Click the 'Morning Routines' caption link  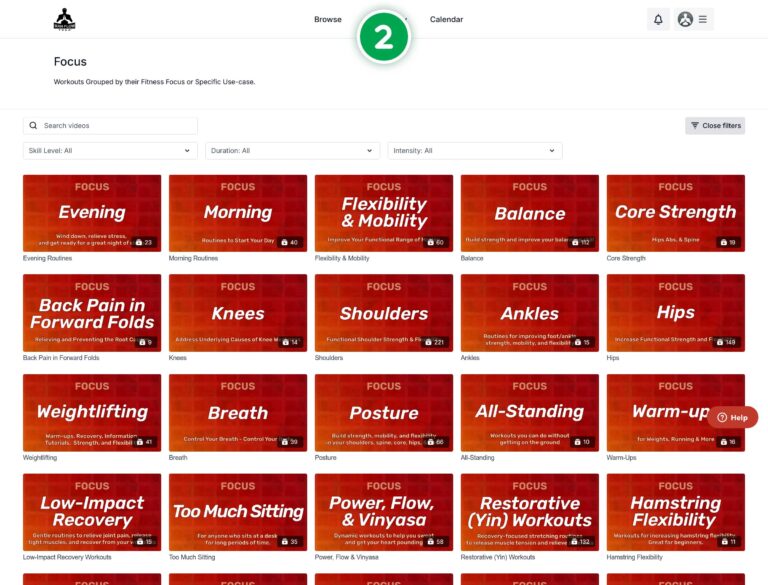(x=193, y=258)
